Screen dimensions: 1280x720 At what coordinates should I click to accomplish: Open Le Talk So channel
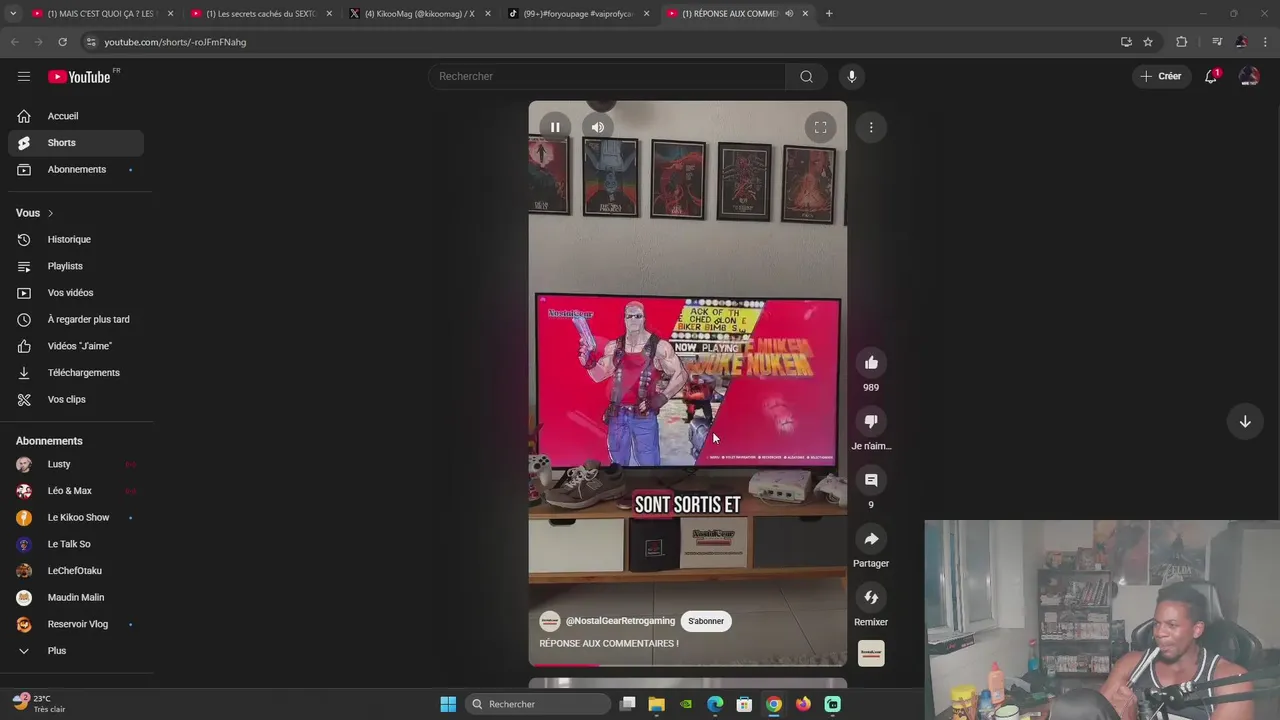(76, 544)
